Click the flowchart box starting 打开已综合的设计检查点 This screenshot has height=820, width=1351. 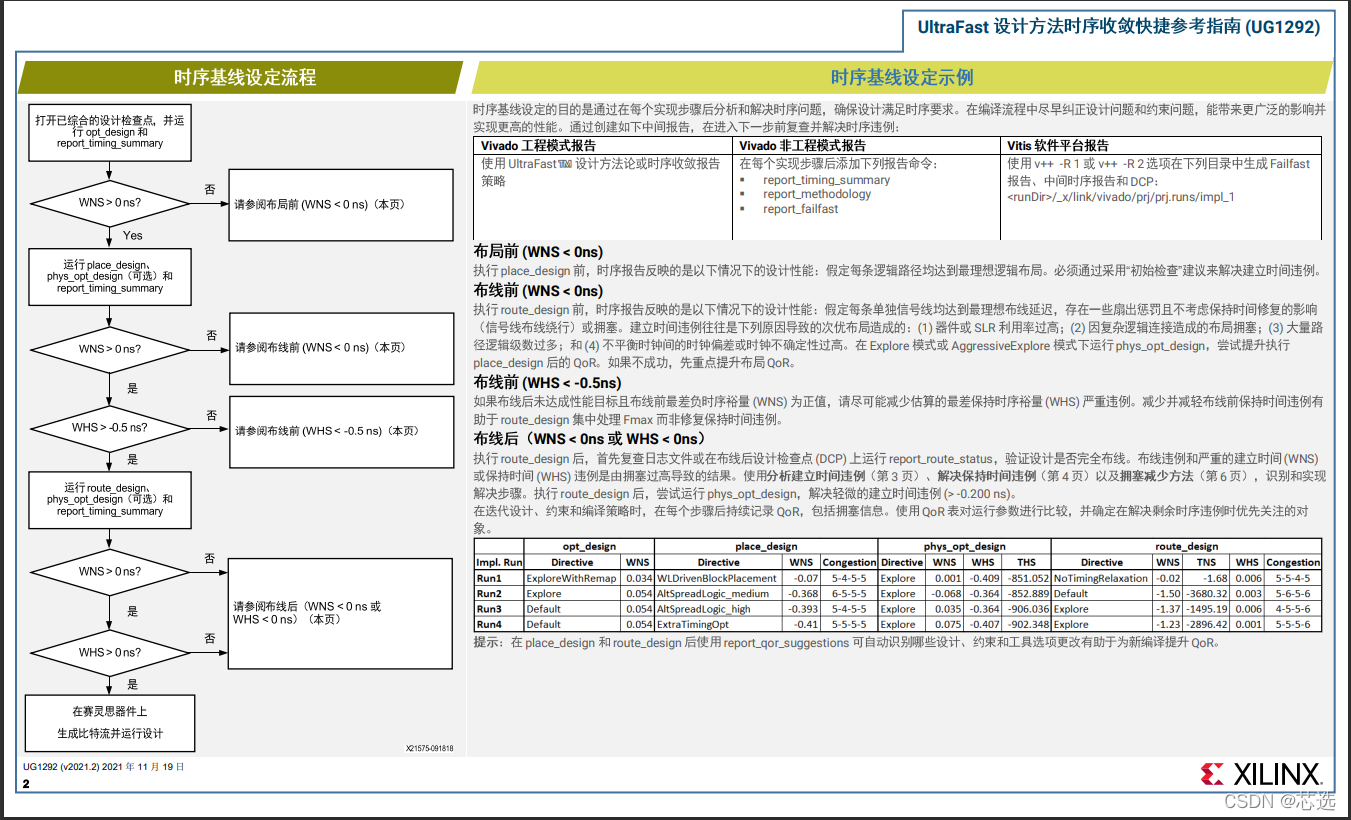pos(110,132)
